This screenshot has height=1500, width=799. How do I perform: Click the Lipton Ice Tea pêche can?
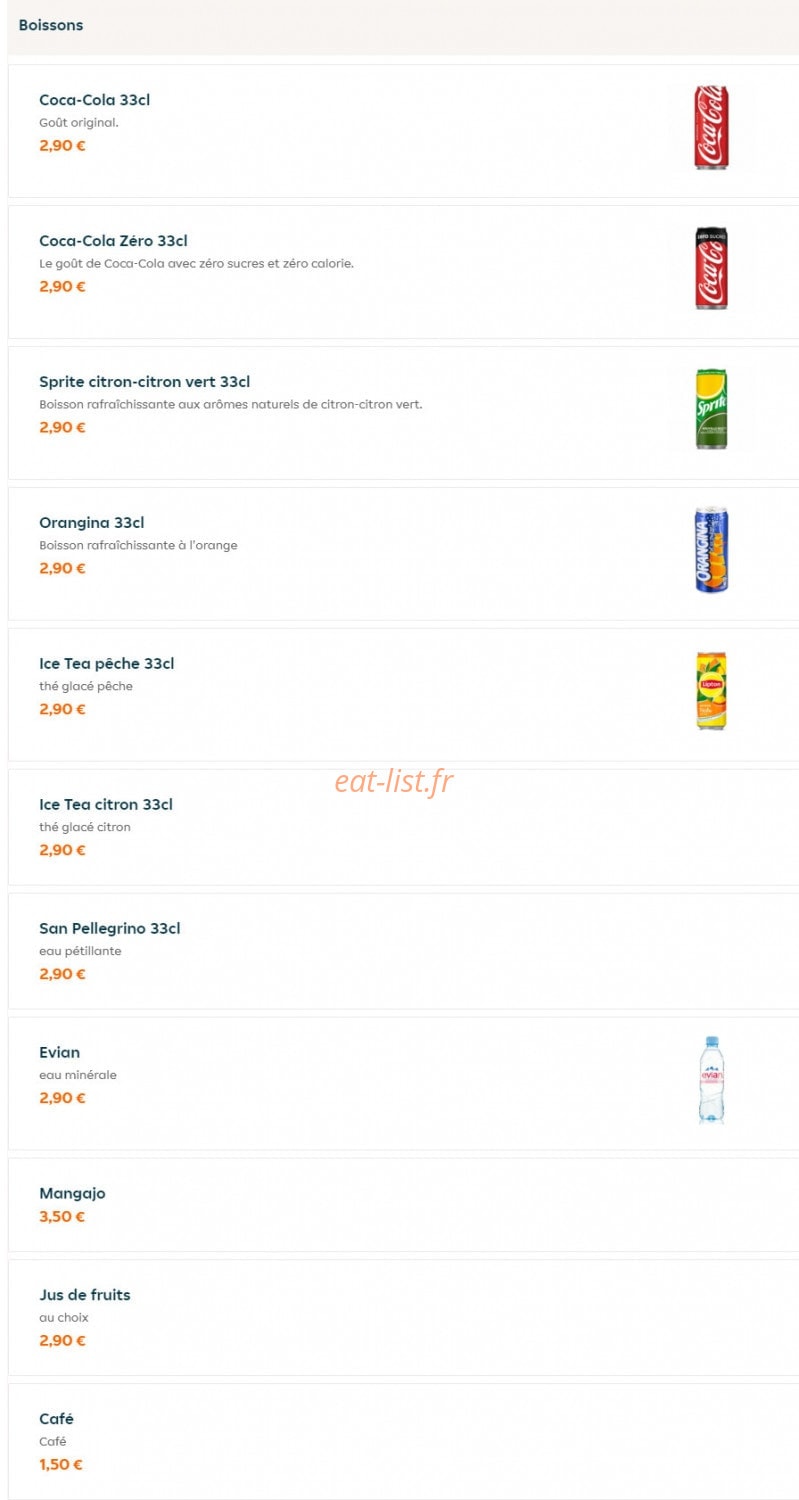pyautogui.click(x=711, y=691)
